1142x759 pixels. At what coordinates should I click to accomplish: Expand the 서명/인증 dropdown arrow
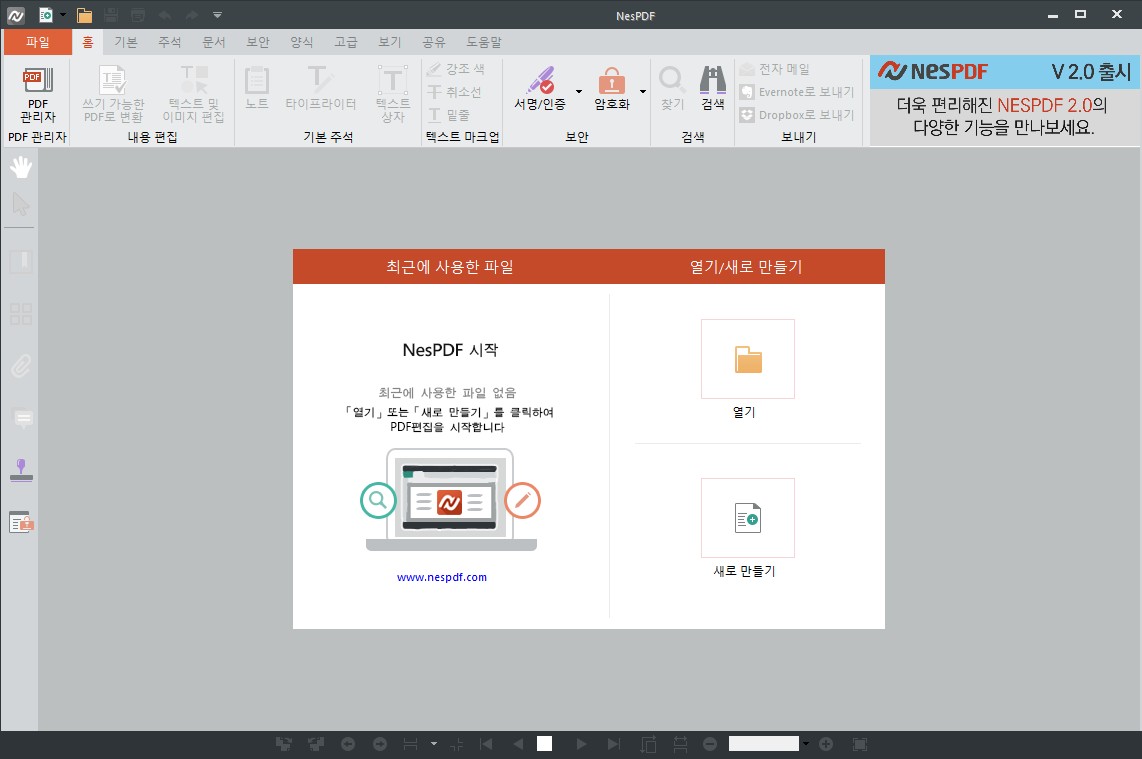[x=579, y=92]
